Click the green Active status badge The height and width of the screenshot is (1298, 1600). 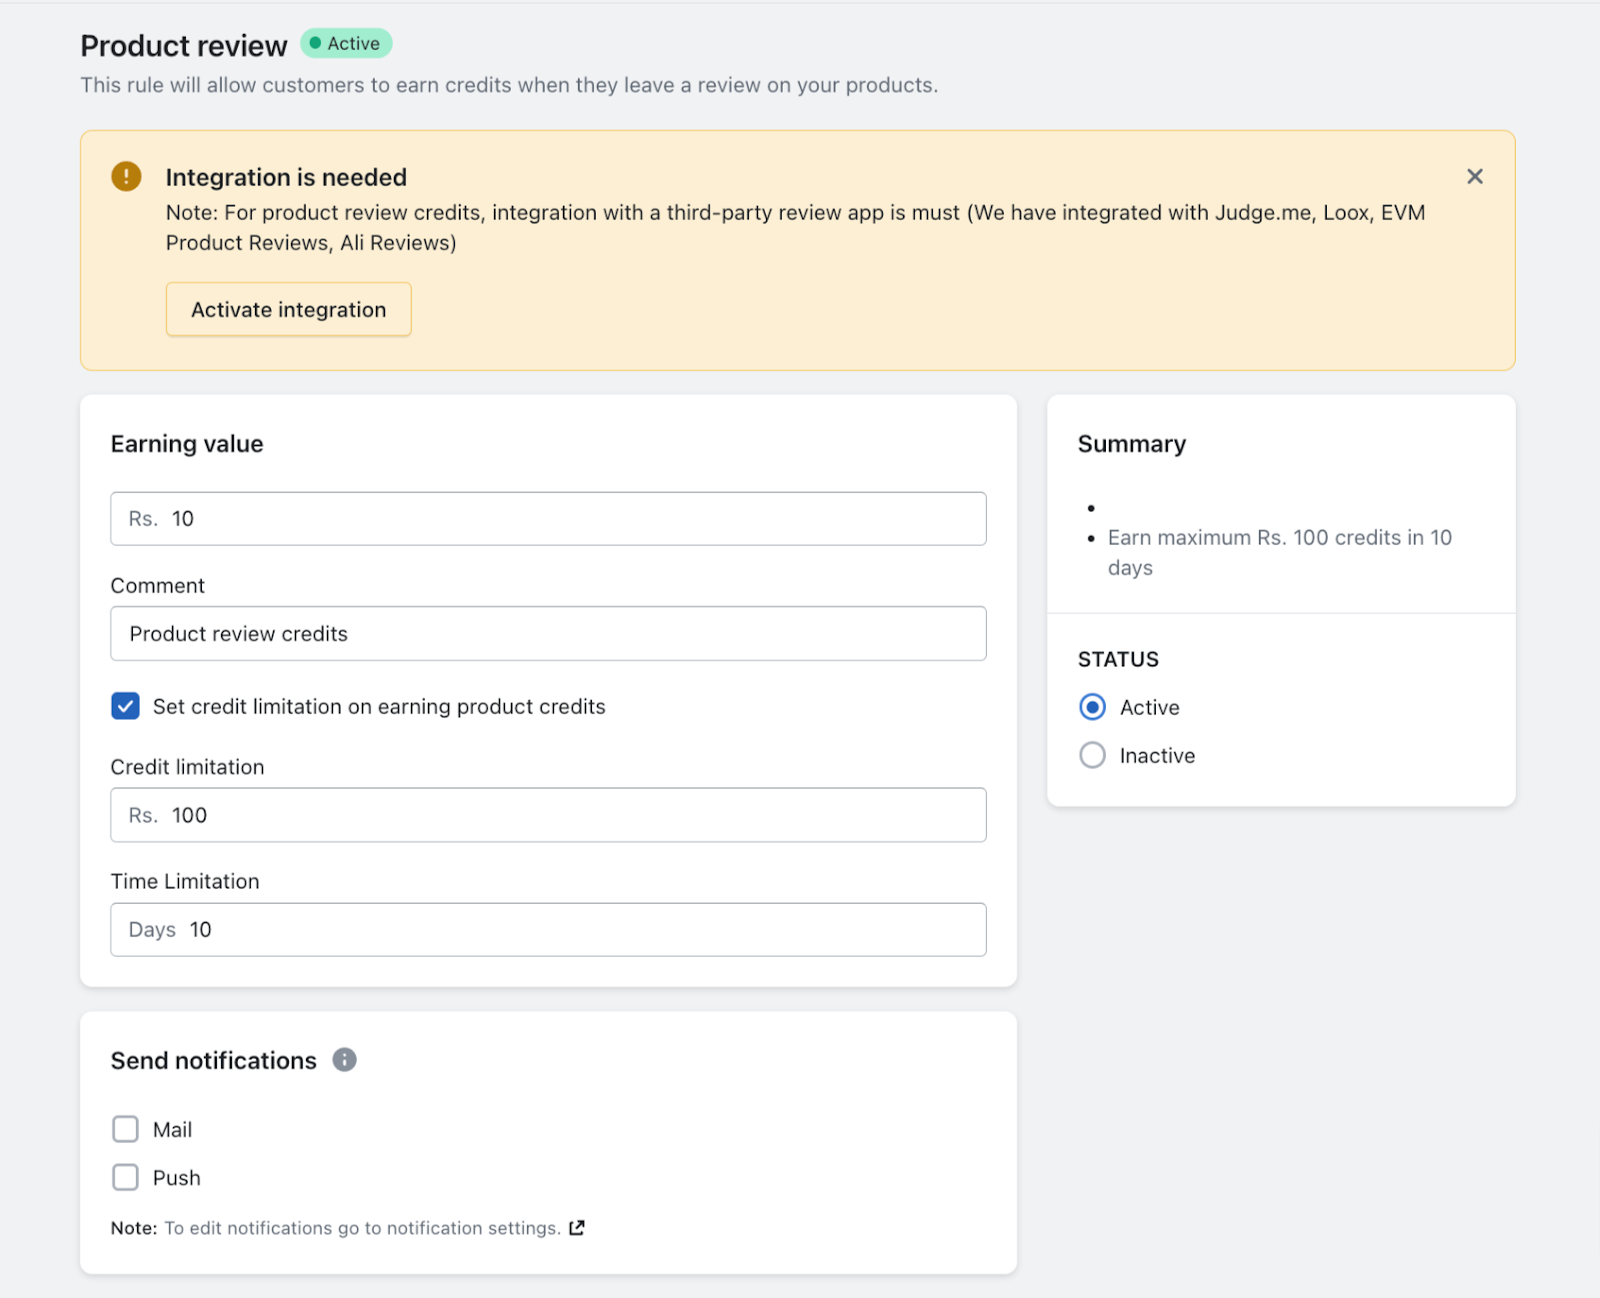pyautogui.click(x=346, y=44)
